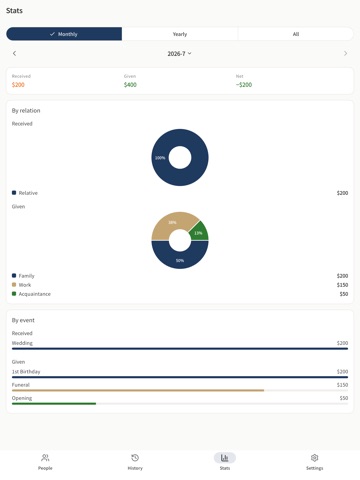Viewport: 360px width, 480px height.
Task: Click the Opening event label
Action: [22, 398]
